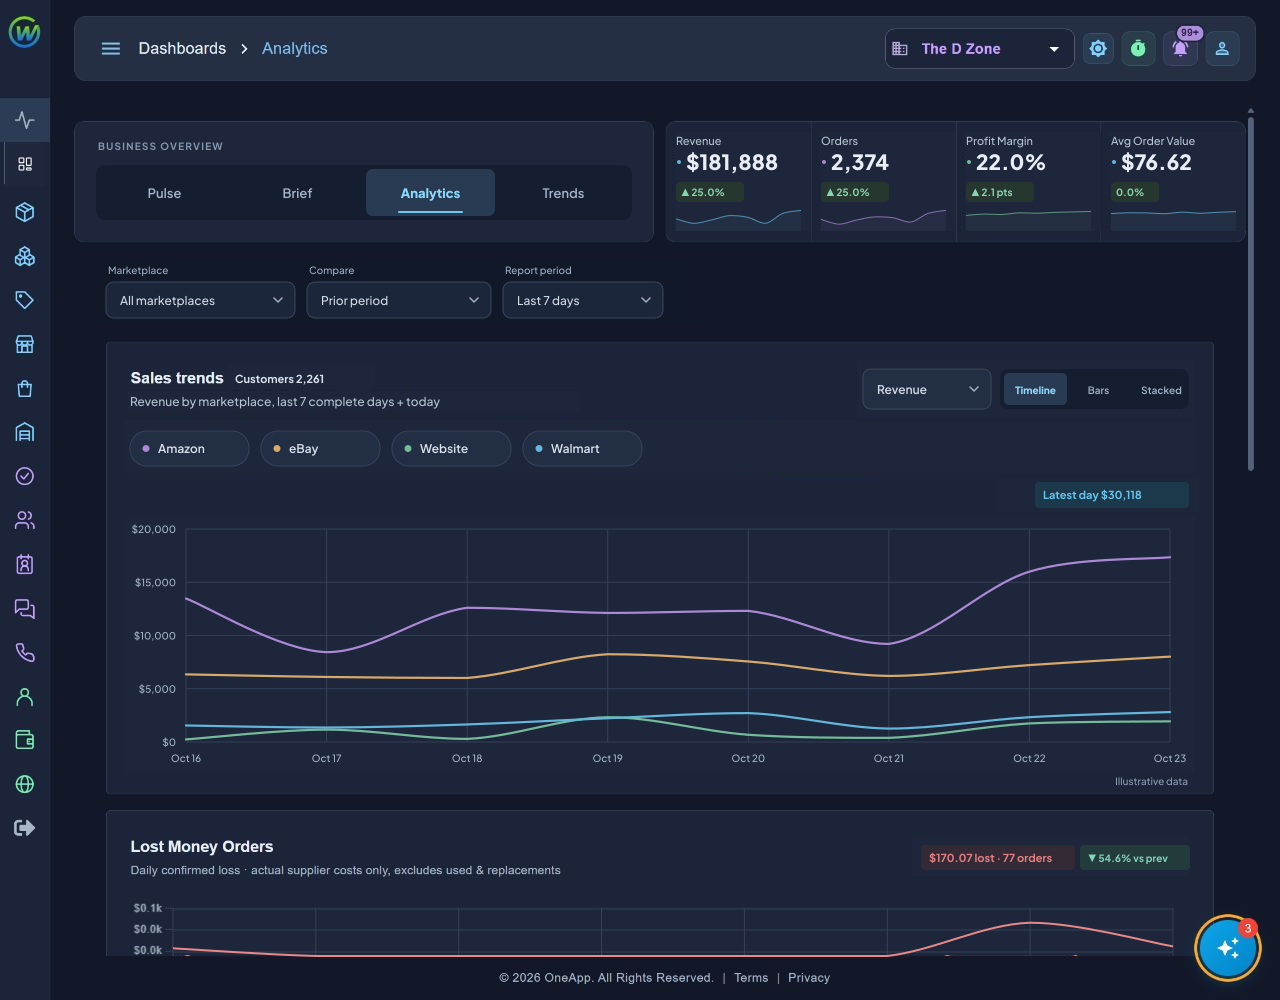Switch to the Pulse tab
The height and width of the screenshot is (1000, 1280).
pyautogui.click(x=164, y=193)
